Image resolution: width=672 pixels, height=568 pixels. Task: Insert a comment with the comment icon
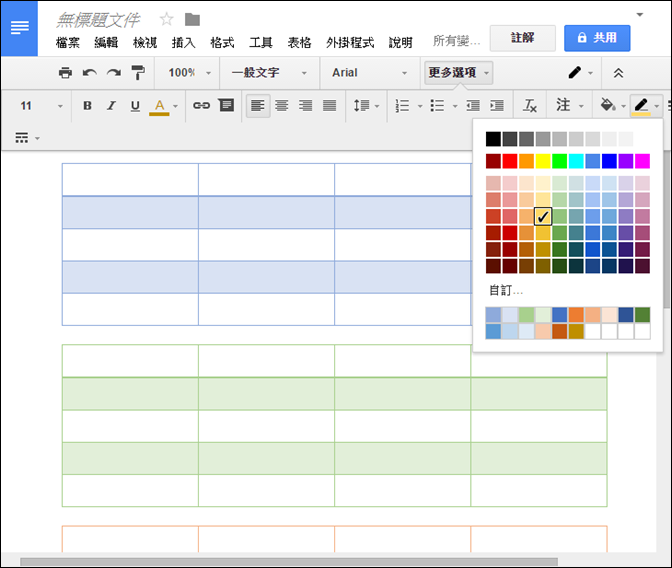(226, 105)
